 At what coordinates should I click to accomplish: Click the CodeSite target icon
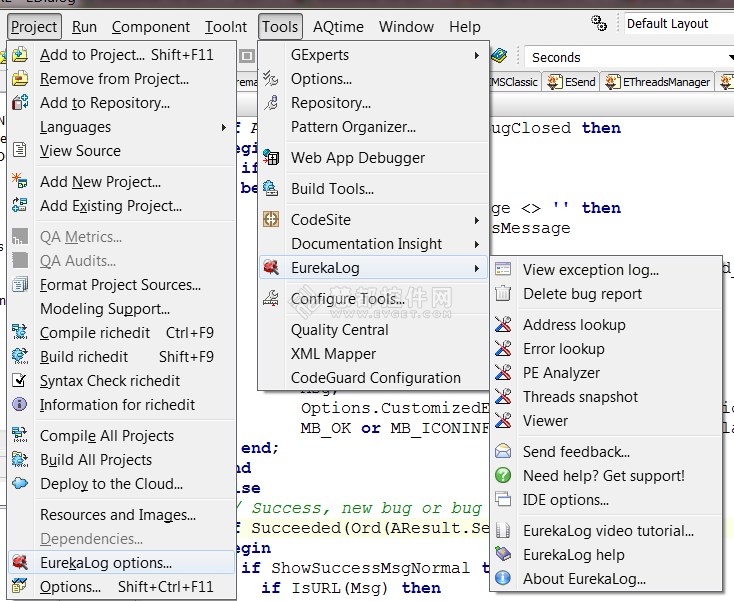pos(271,219)
